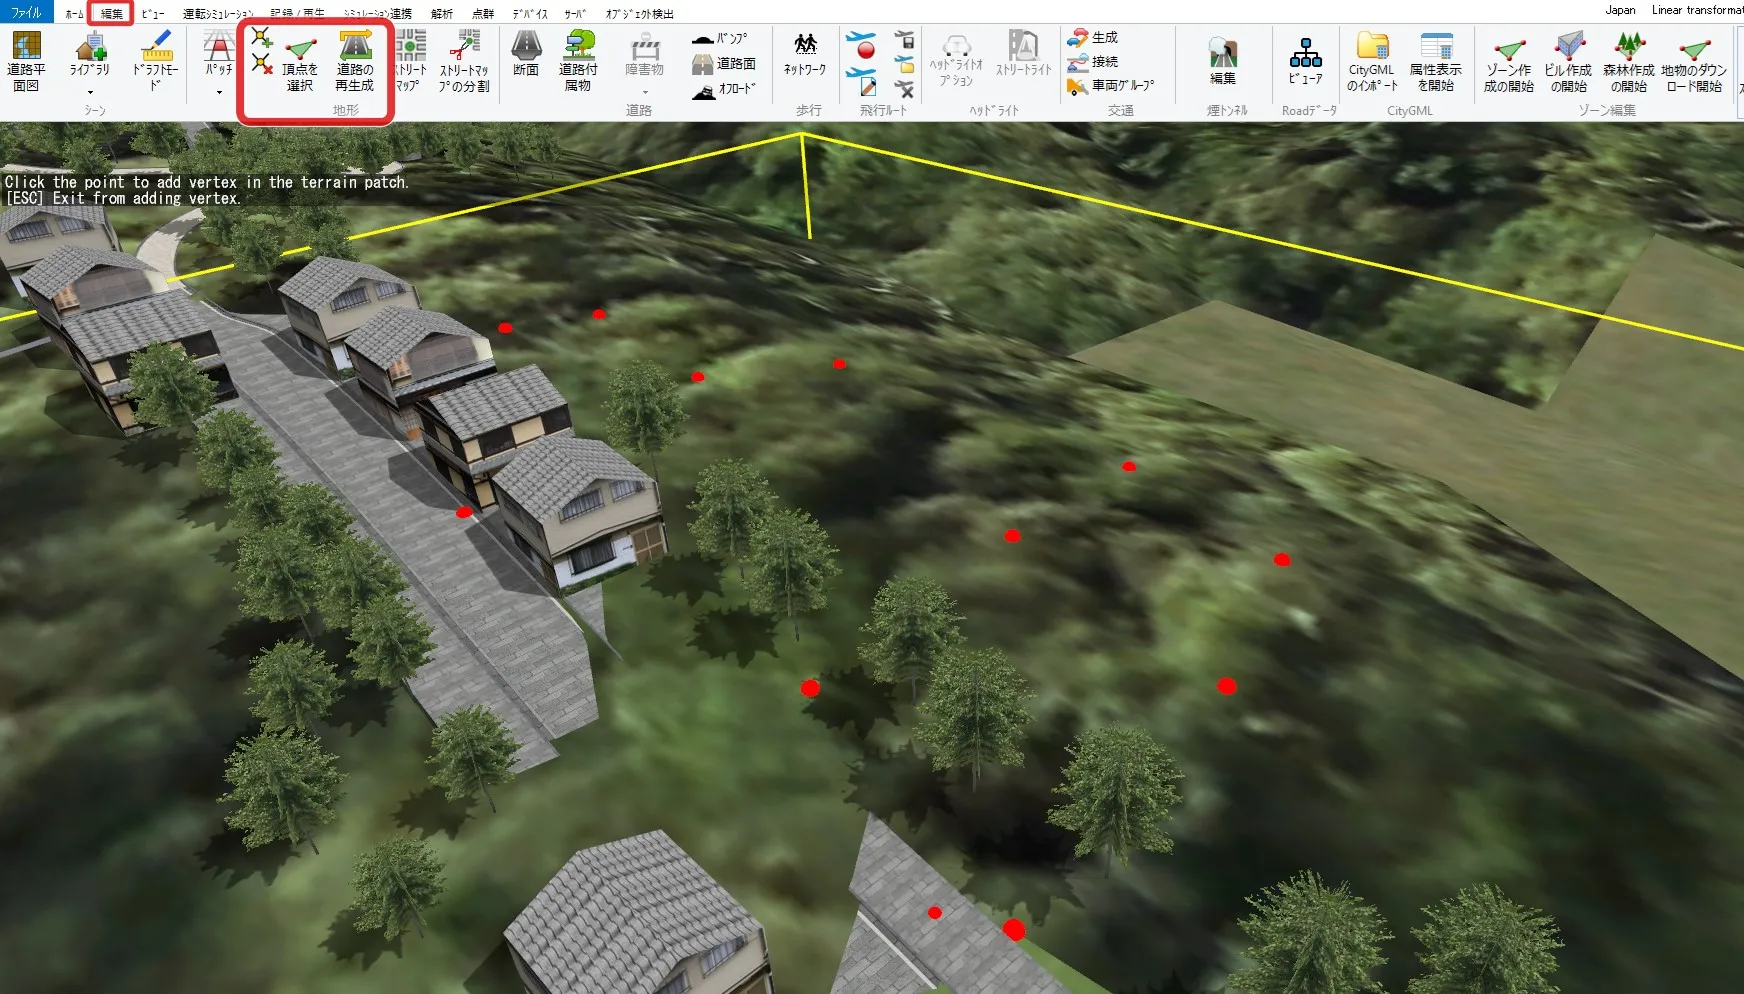Start ビル作成の開始 building creation
Viewport: 1744px width, 994px height.
[x=1567, y=62]
